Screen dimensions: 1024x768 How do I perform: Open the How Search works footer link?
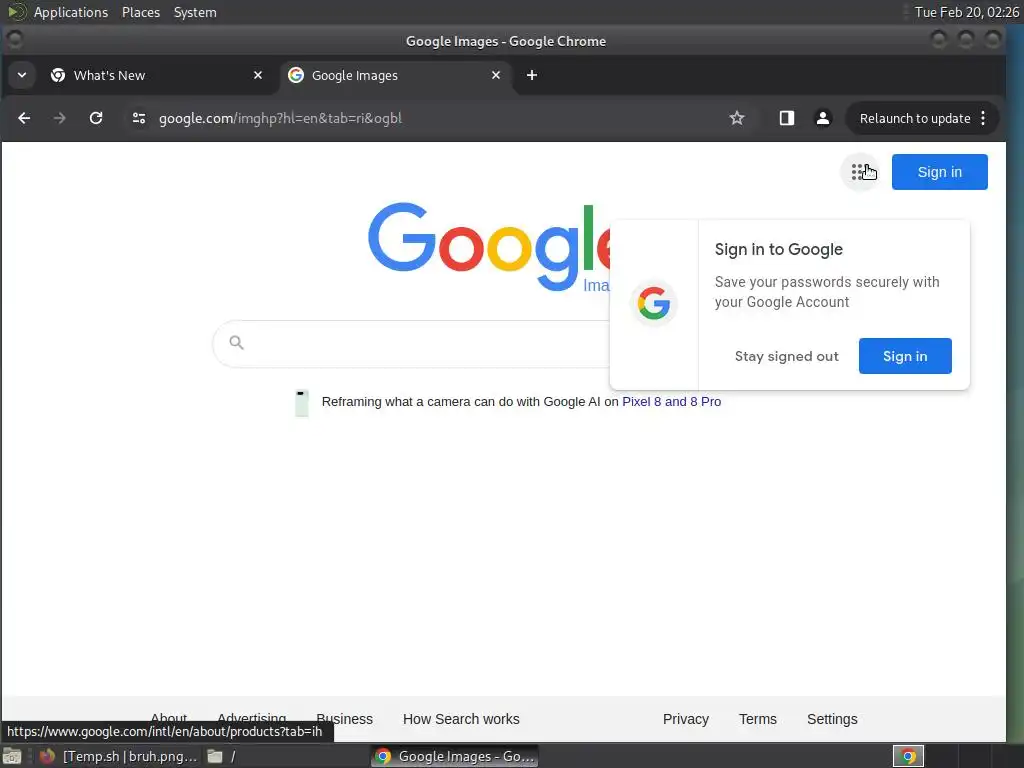point(461,719)
